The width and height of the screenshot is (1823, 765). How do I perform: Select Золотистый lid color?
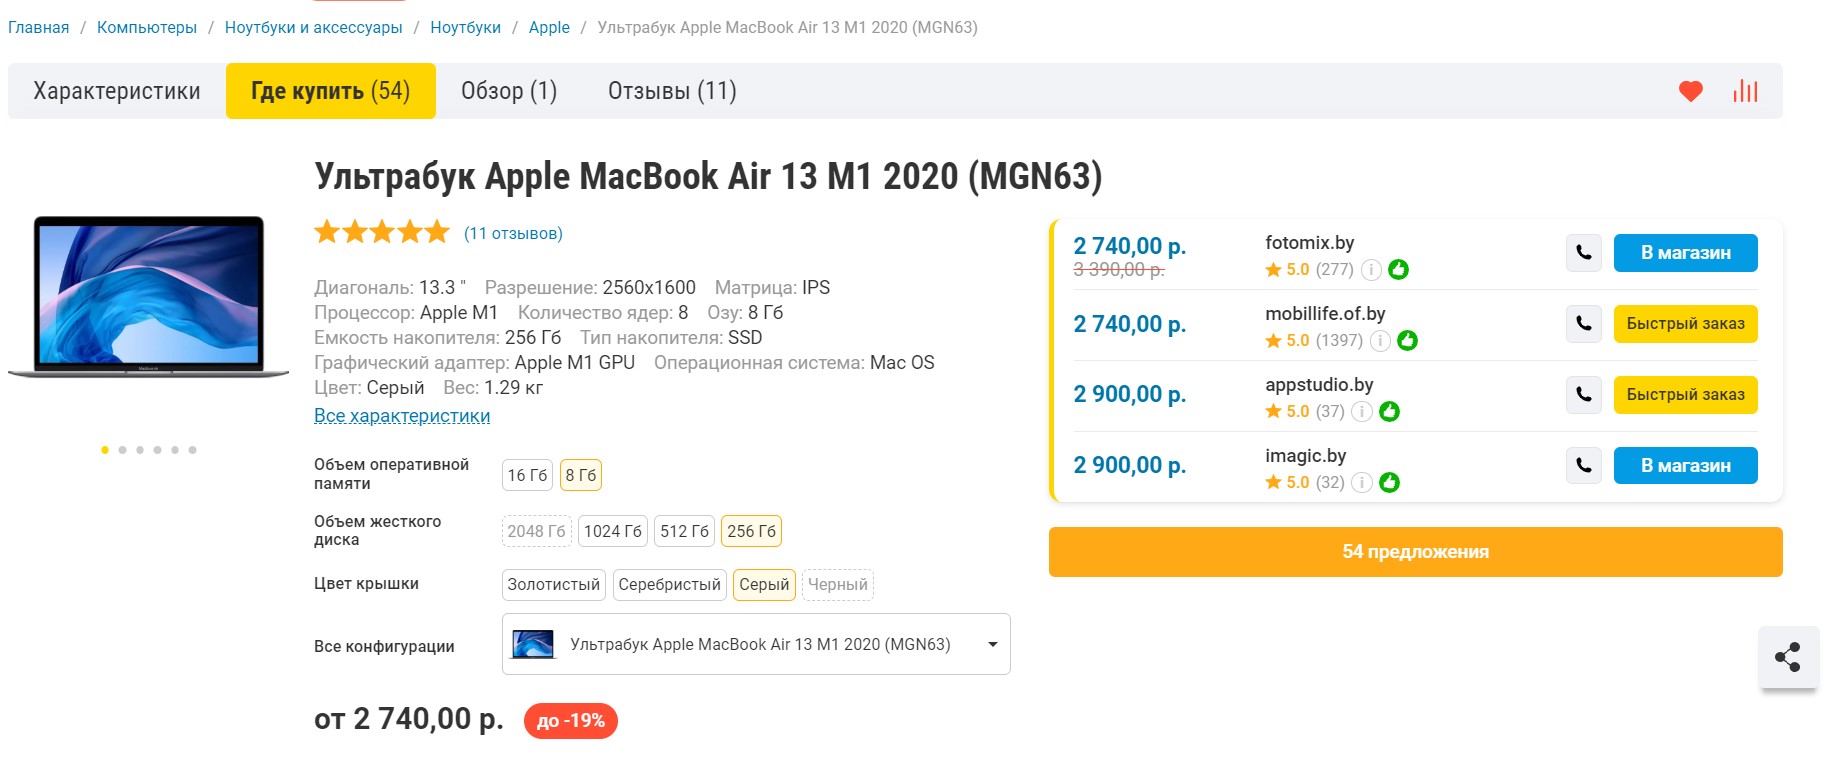[554, 585]
